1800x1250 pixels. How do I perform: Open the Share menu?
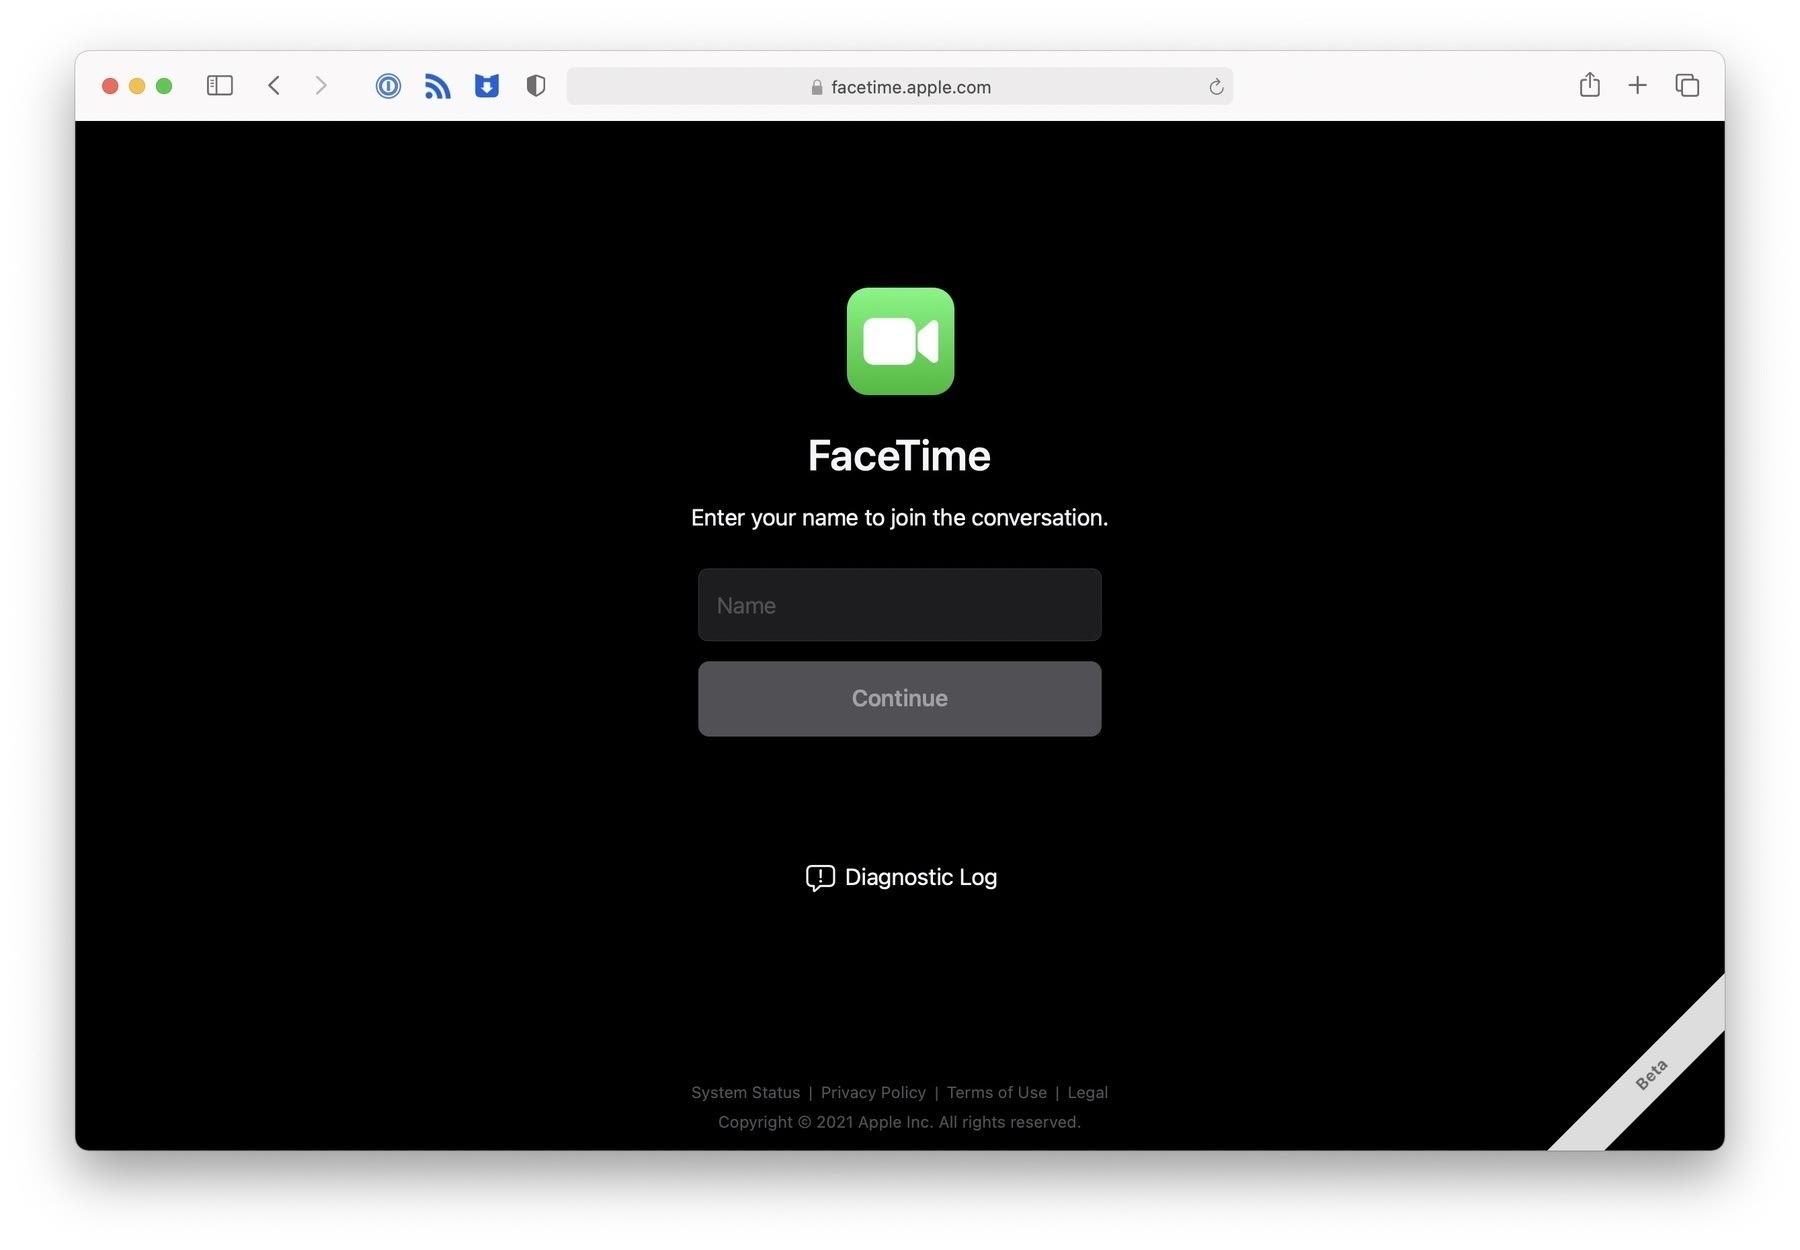(x=1589, y=86)
